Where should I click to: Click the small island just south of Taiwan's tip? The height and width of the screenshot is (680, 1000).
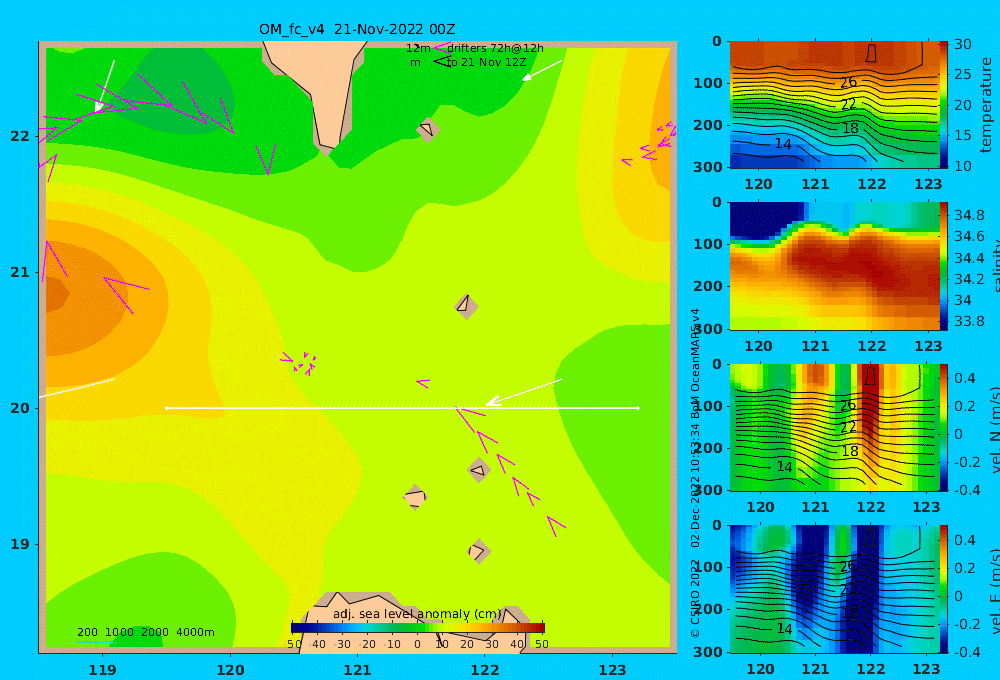428,129
